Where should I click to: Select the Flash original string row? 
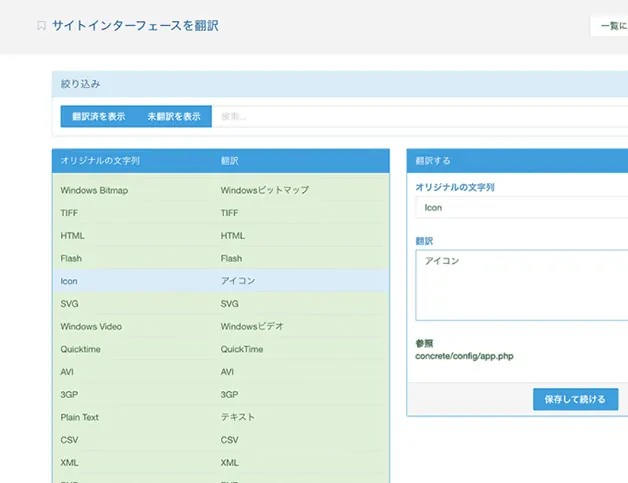221,258
